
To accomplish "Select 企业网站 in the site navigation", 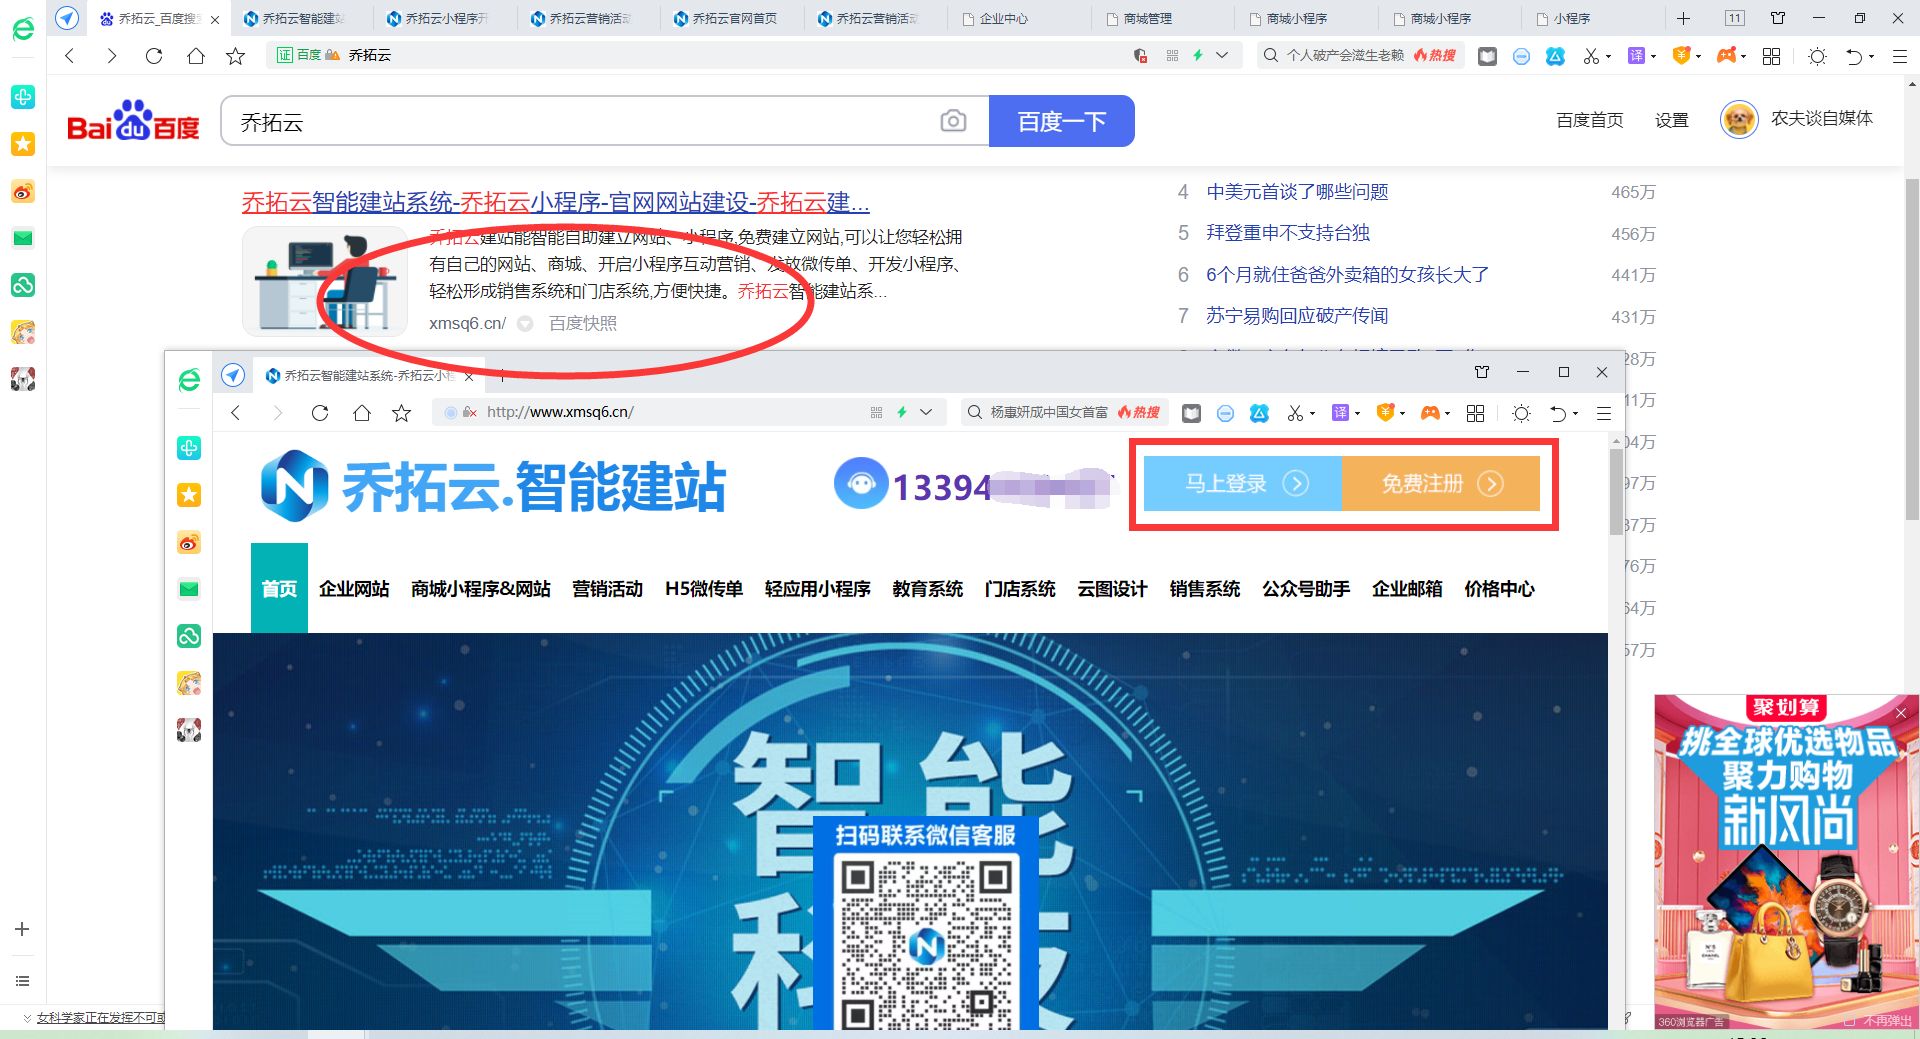I will coord(354,589).
